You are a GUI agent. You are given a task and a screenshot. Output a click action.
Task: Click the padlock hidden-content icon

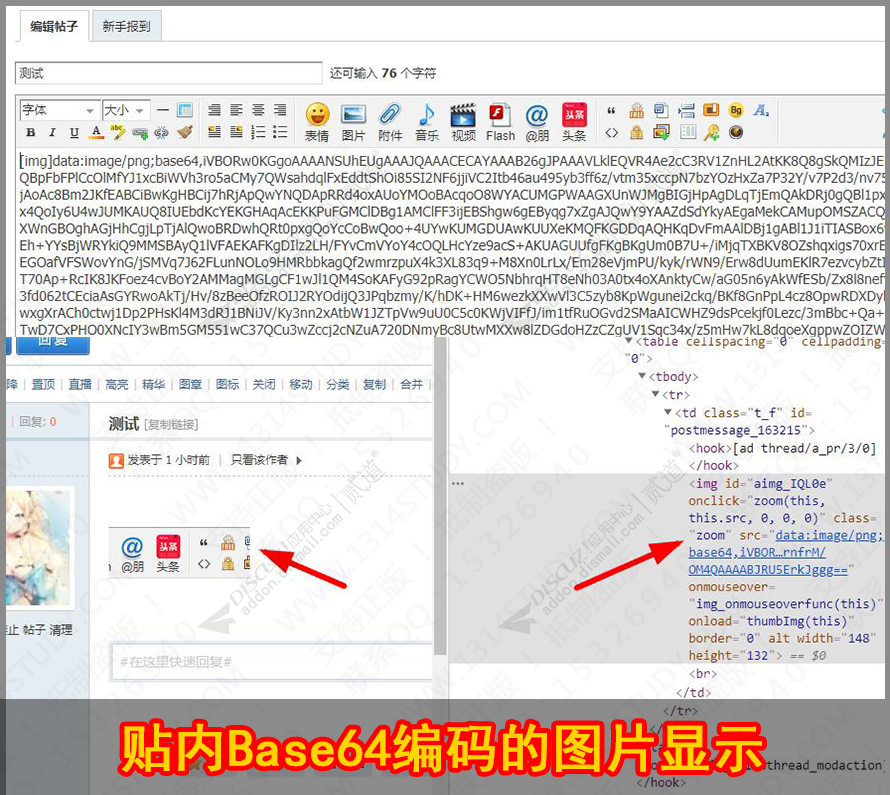coord(637,133)
